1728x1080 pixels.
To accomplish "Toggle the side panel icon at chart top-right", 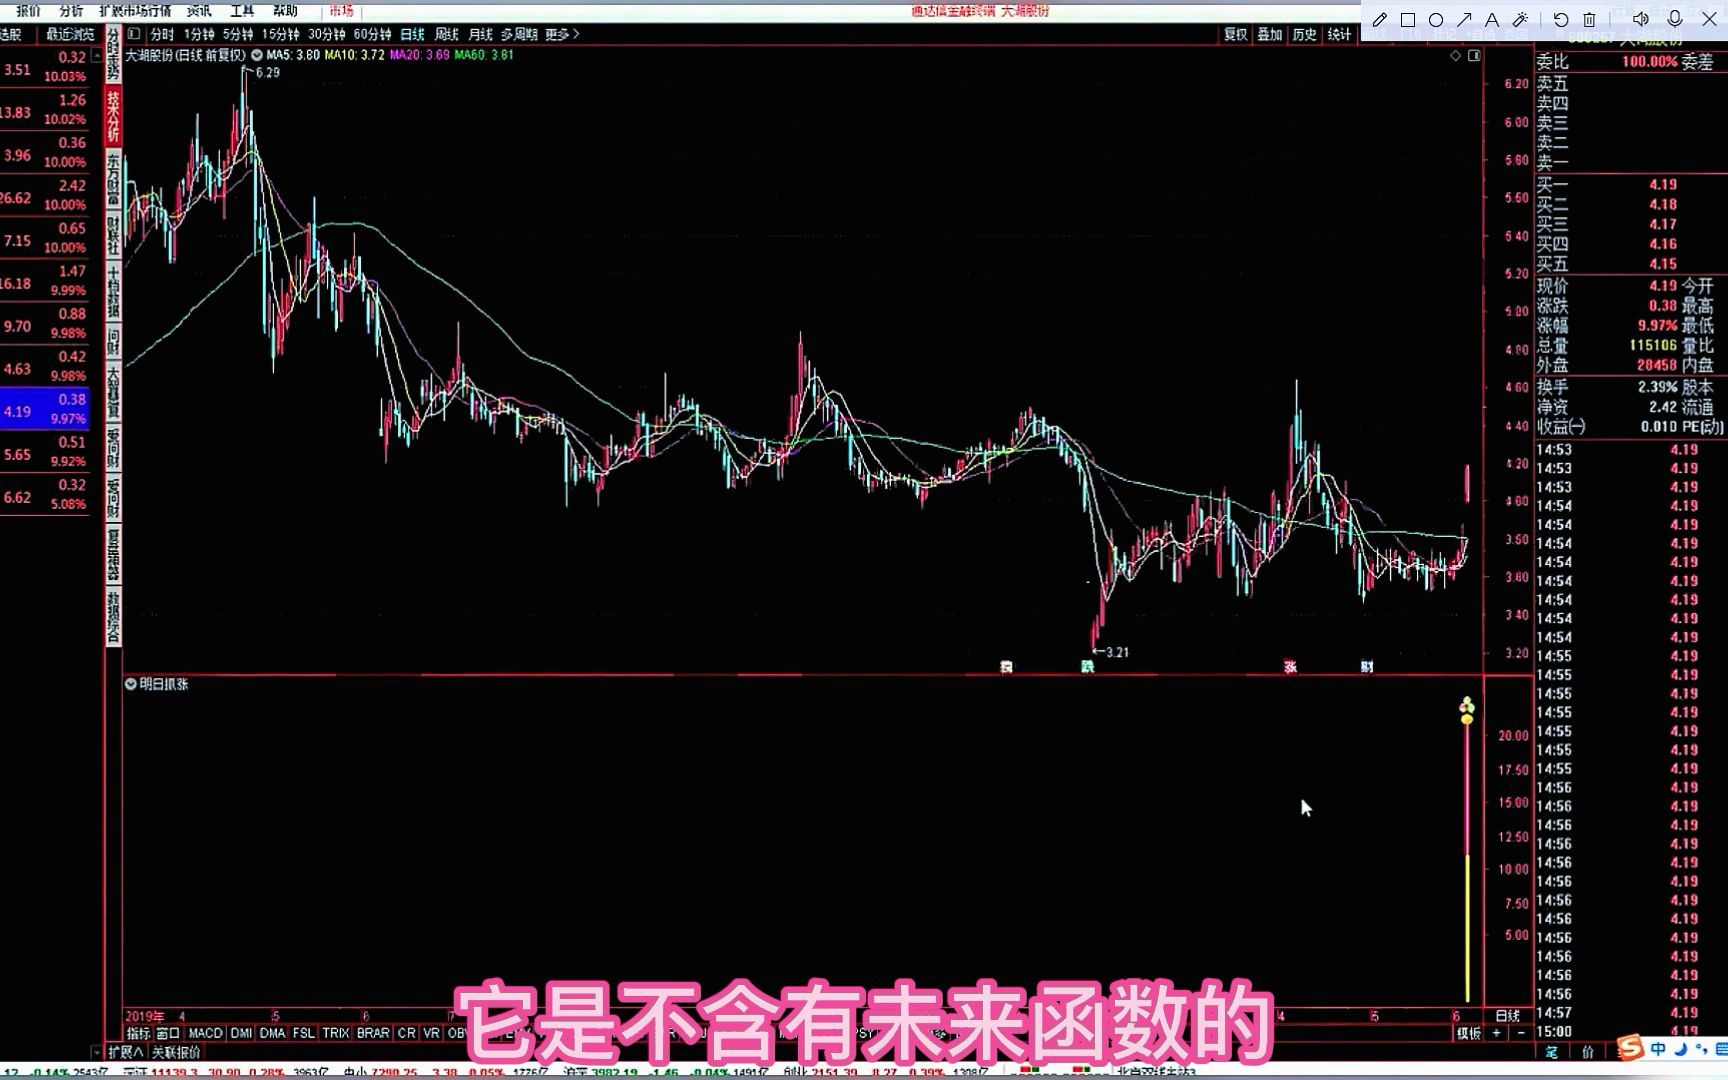I will tap(1474, 56).
